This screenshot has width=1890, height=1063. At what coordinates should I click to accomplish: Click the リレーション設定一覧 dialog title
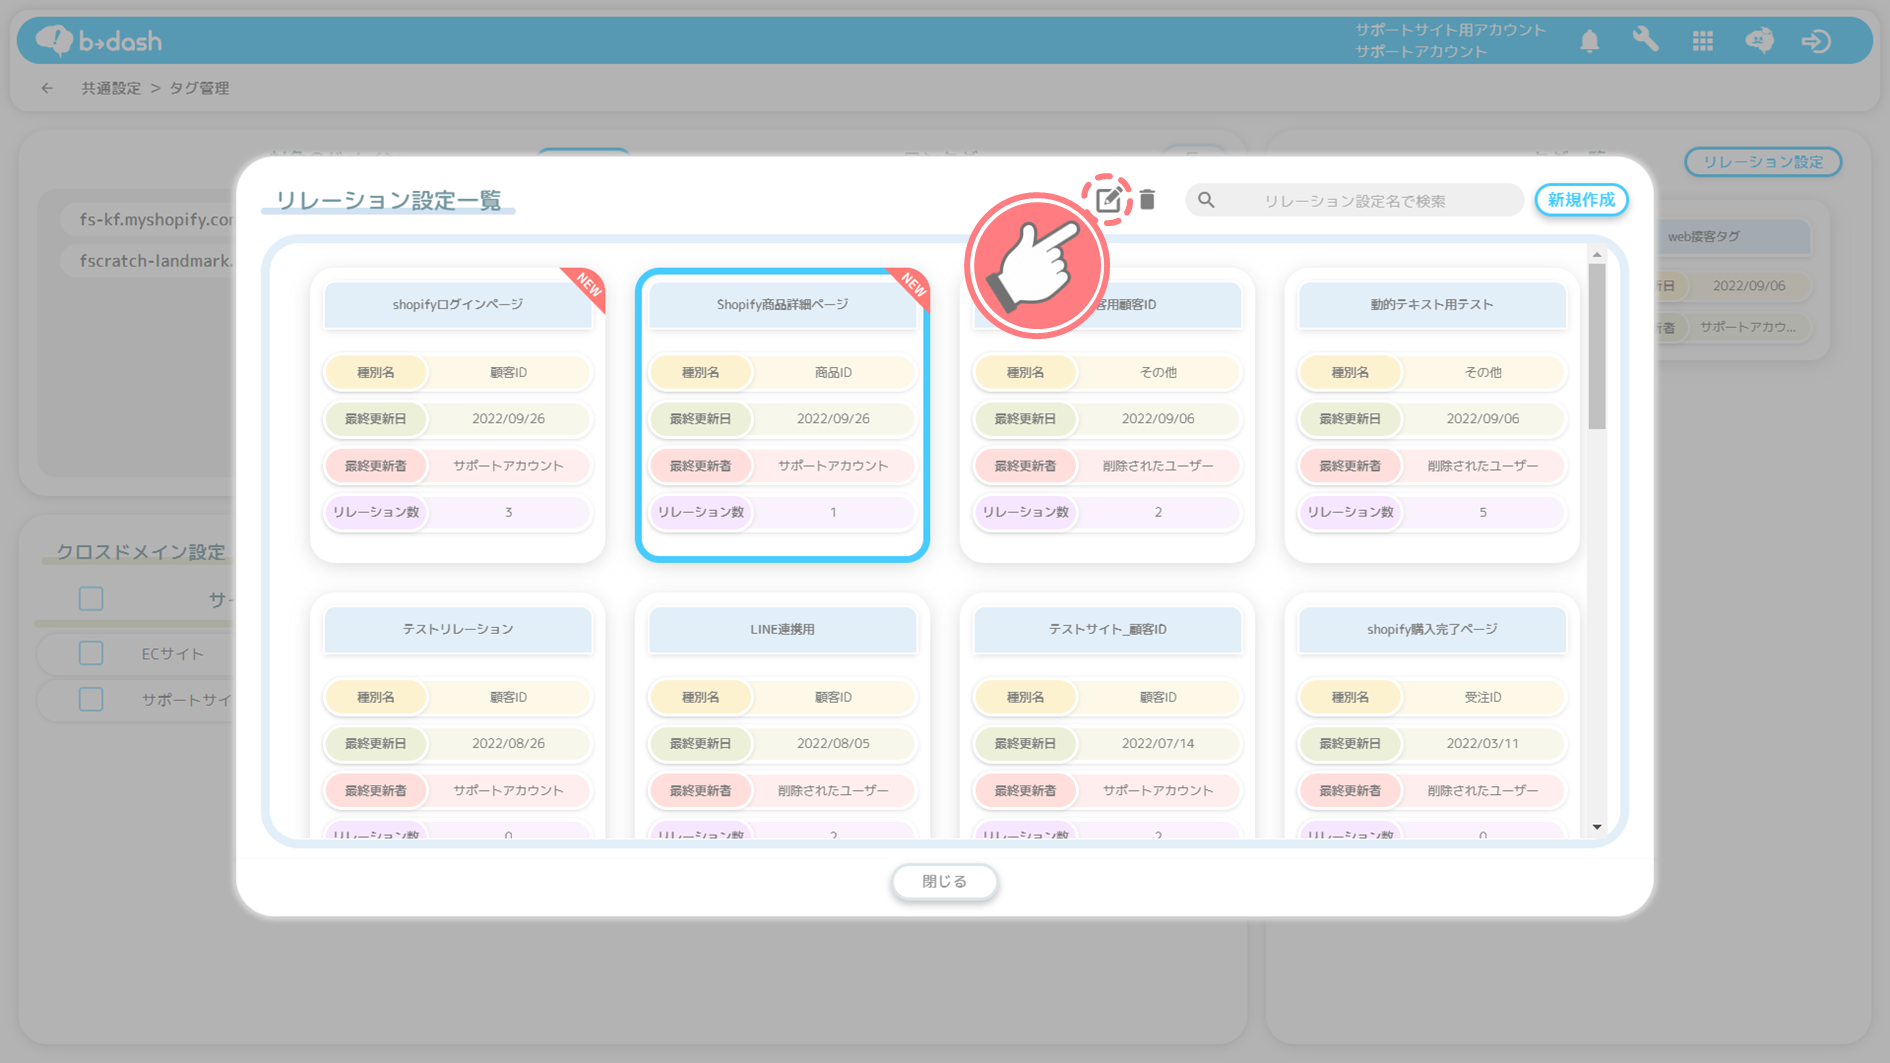[x=388, y=201]
